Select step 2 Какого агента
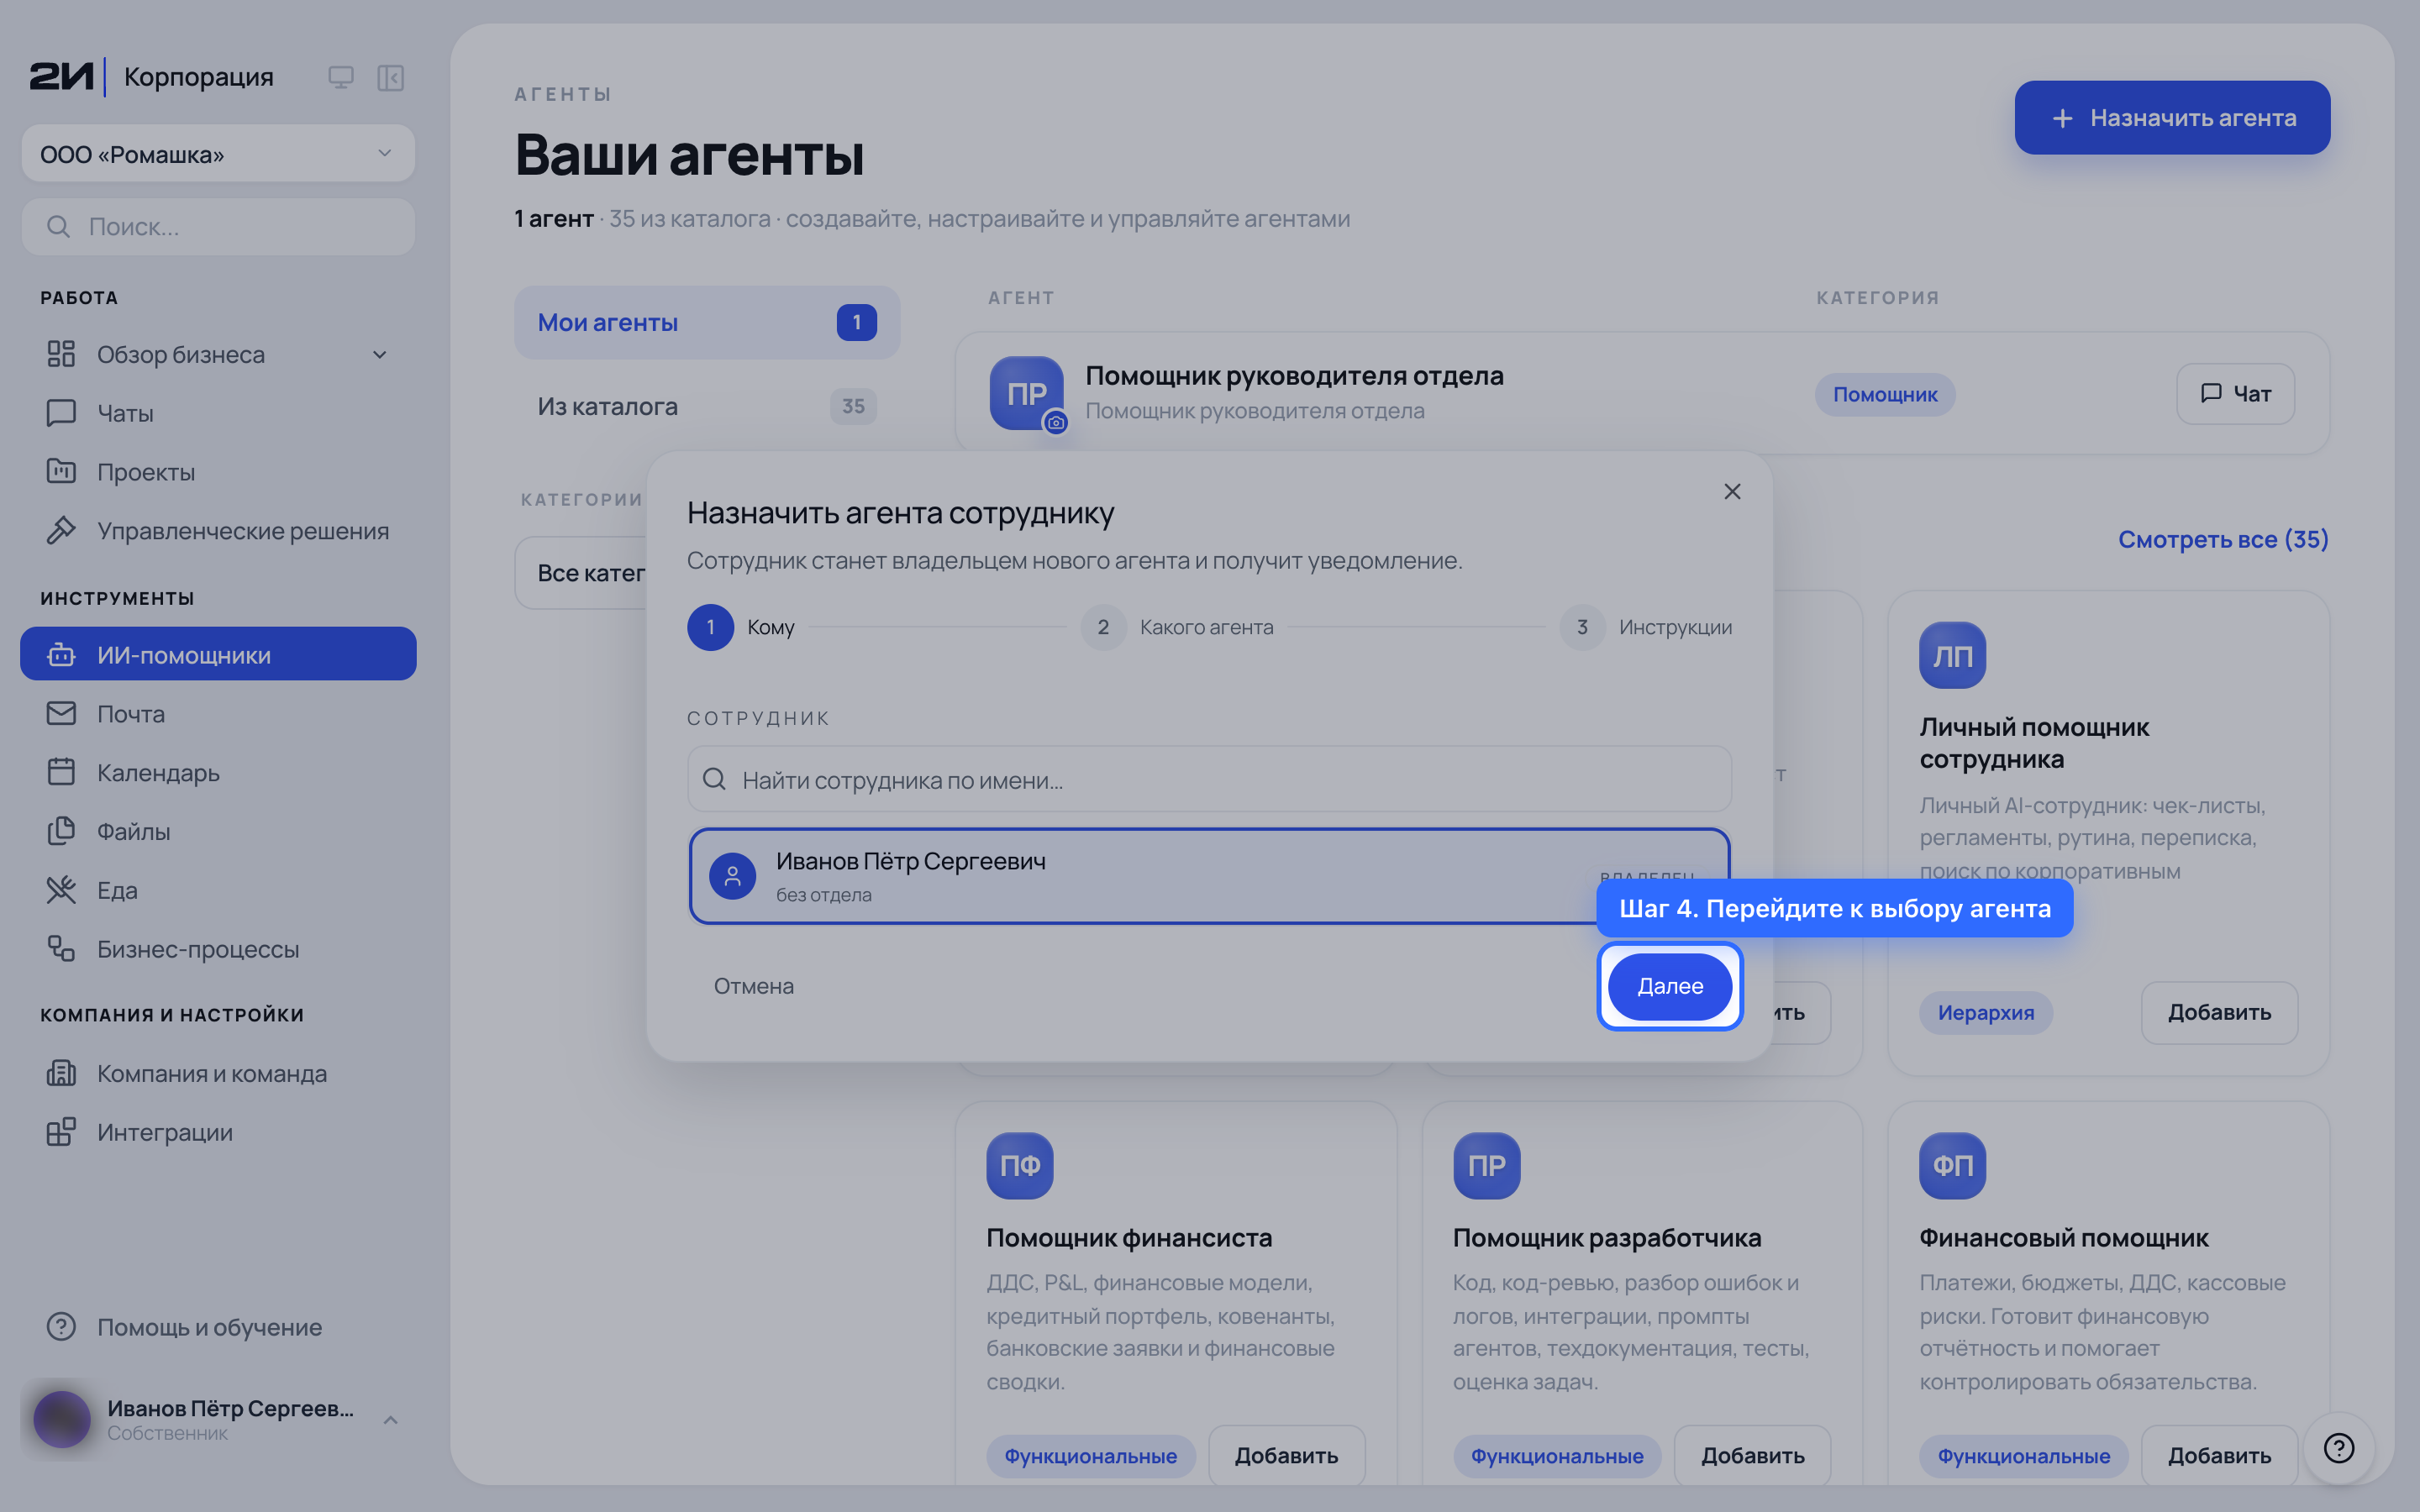This screenshot has height=1512, width=2420. click(x=1177, y=627)
